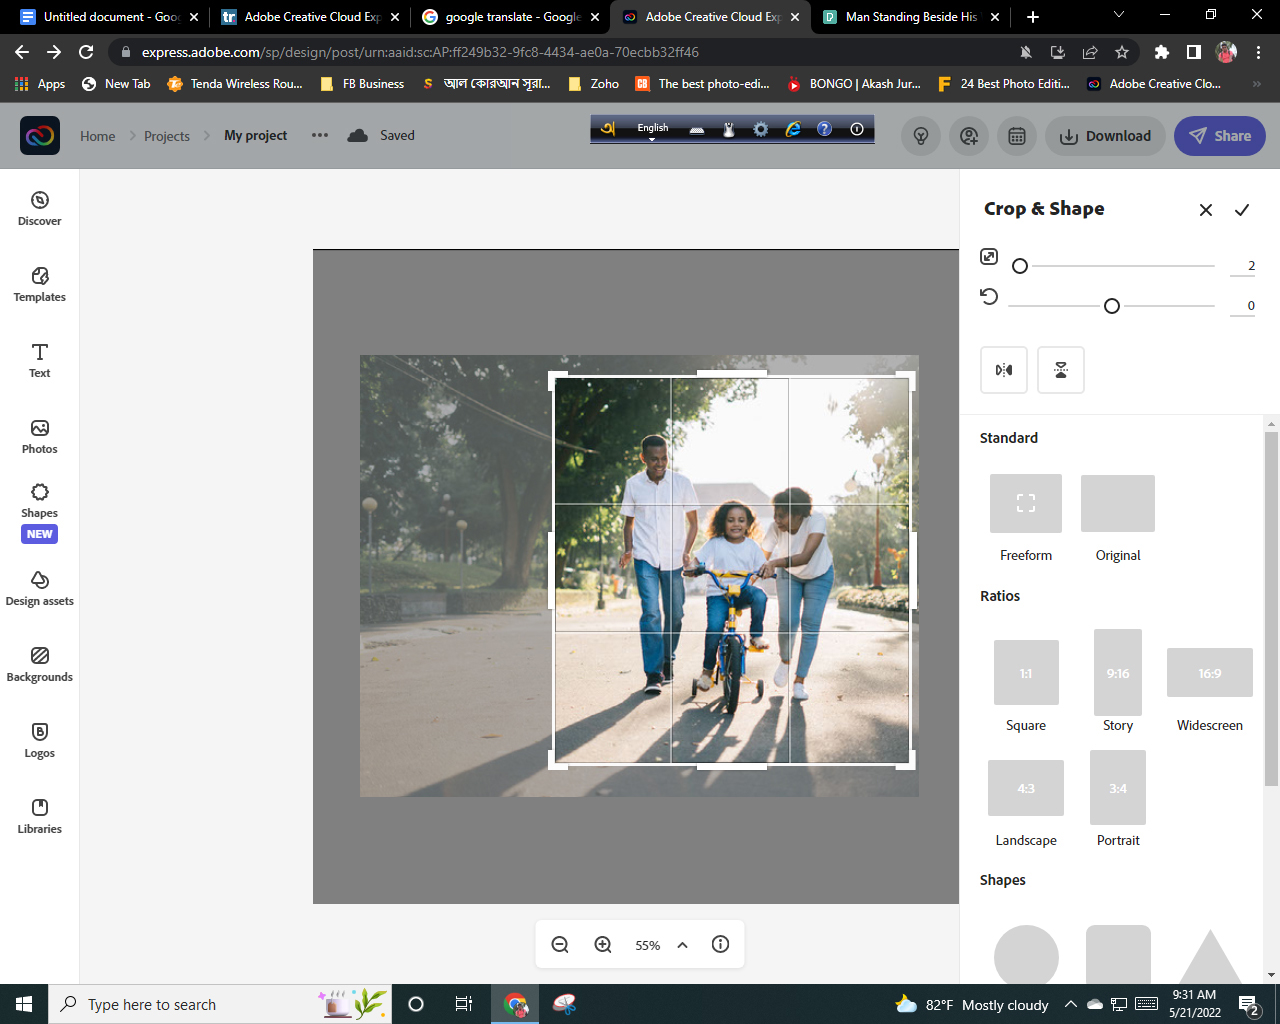This screenshot has width=1280, height=1024.
Task: Click the scale image icon
Action: coord(989,256)
